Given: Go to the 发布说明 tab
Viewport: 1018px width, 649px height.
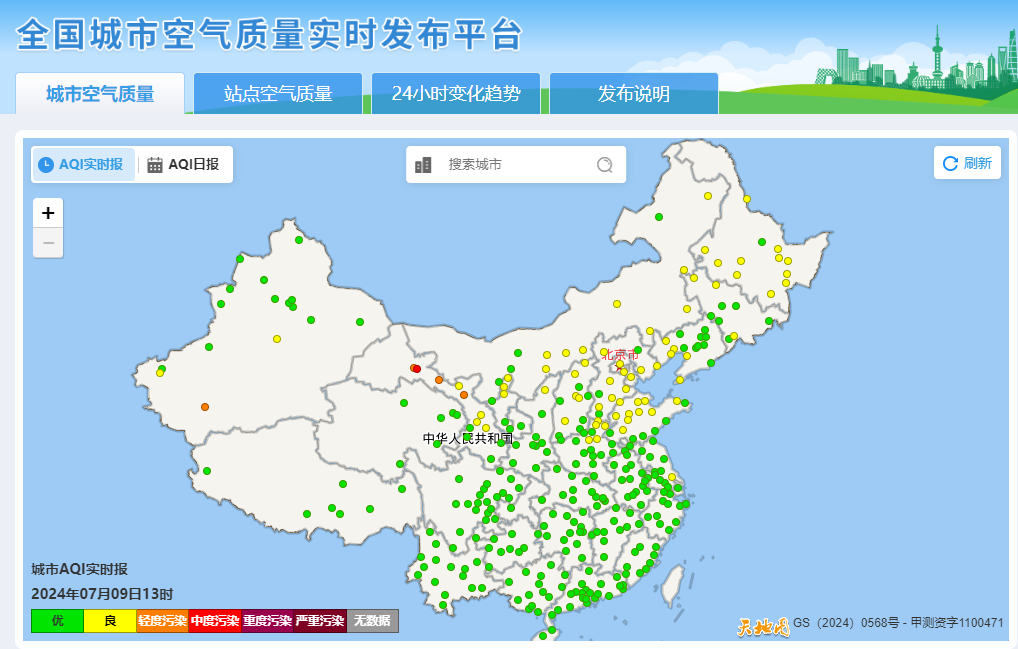Looking at the screenshot, I should [x=634, y=94].
